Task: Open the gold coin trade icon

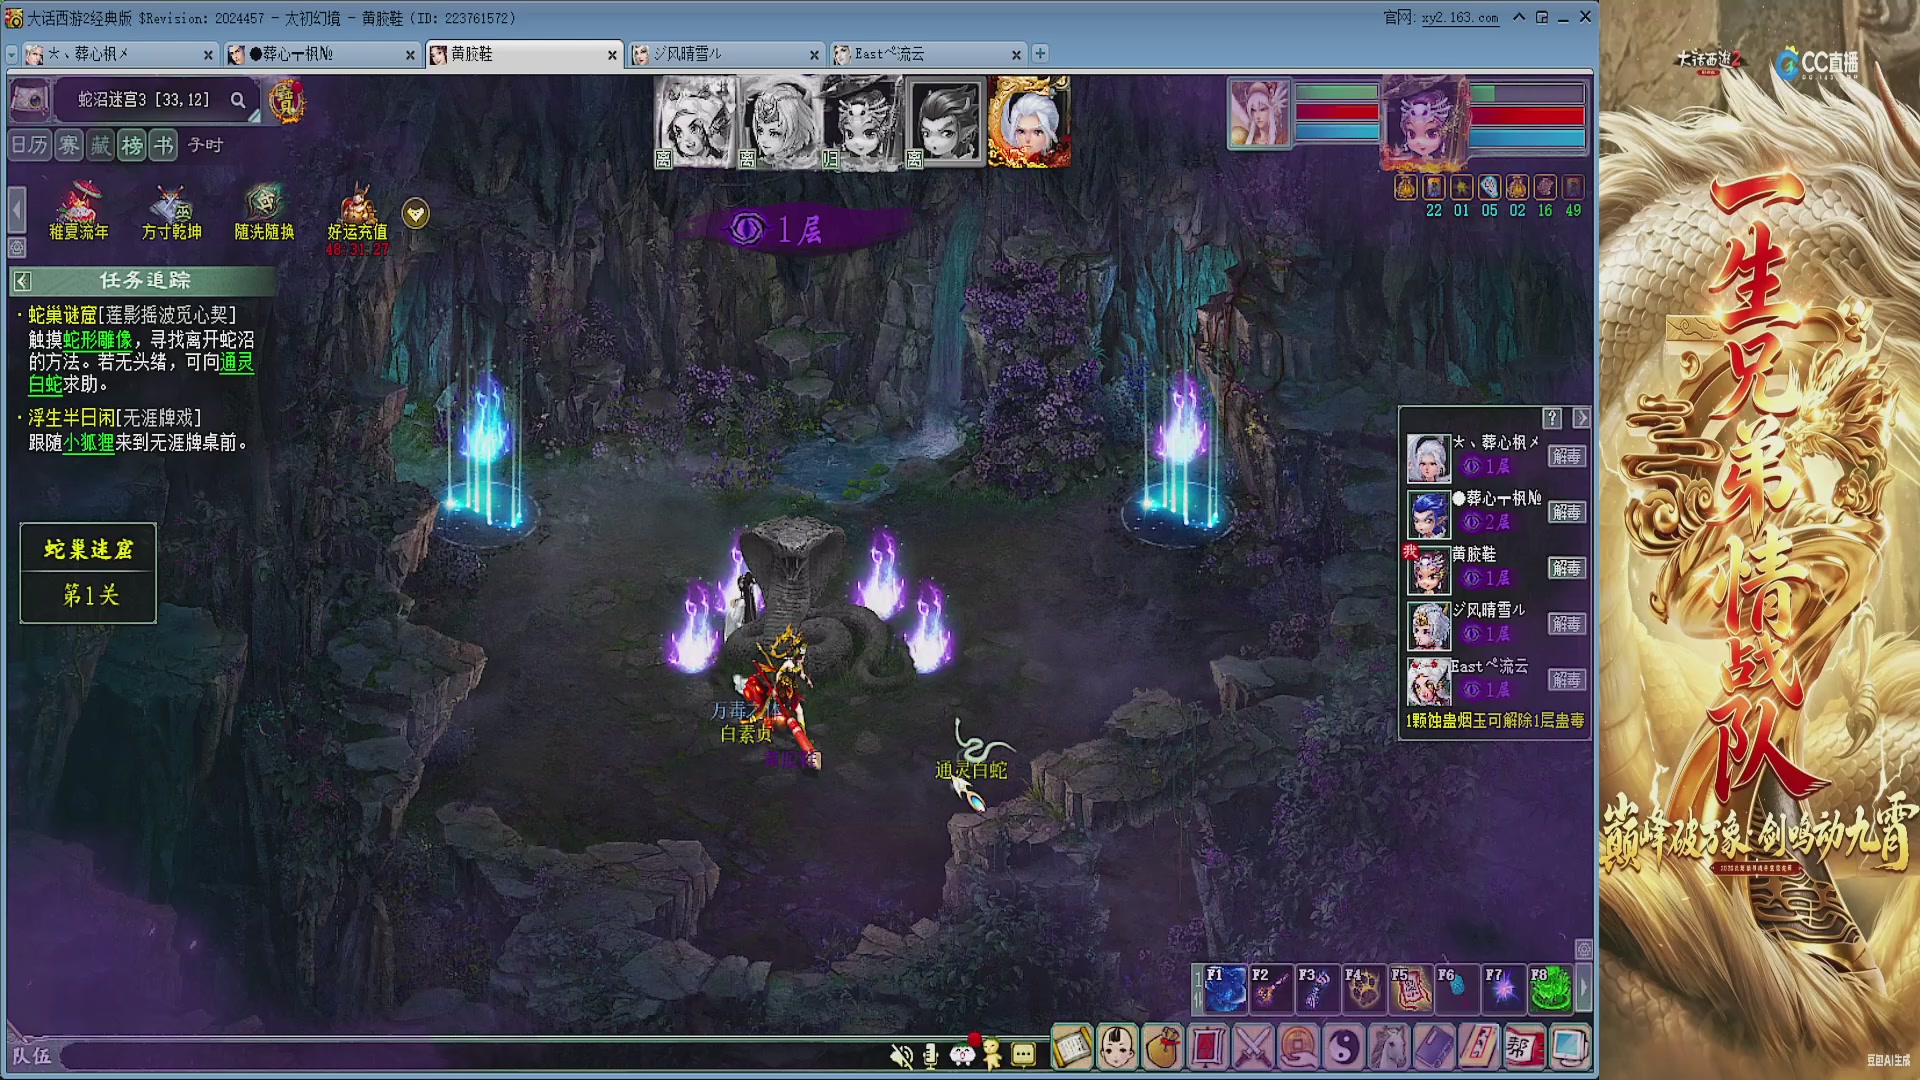Action: pos(1299,1048)
